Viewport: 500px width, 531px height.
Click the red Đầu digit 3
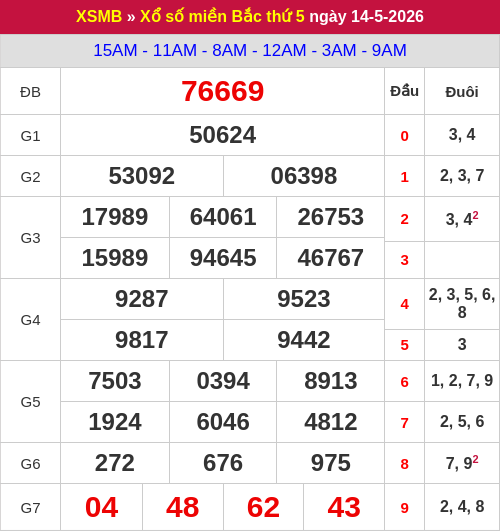click(404, 260)
